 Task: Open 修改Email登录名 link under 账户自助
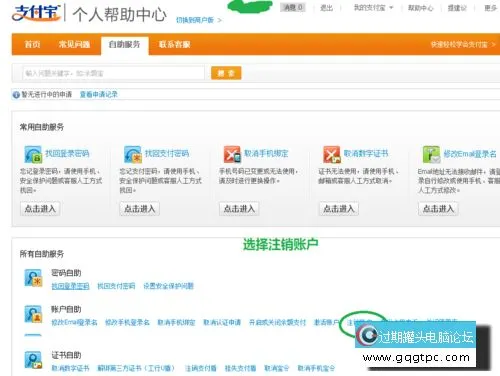74,322
